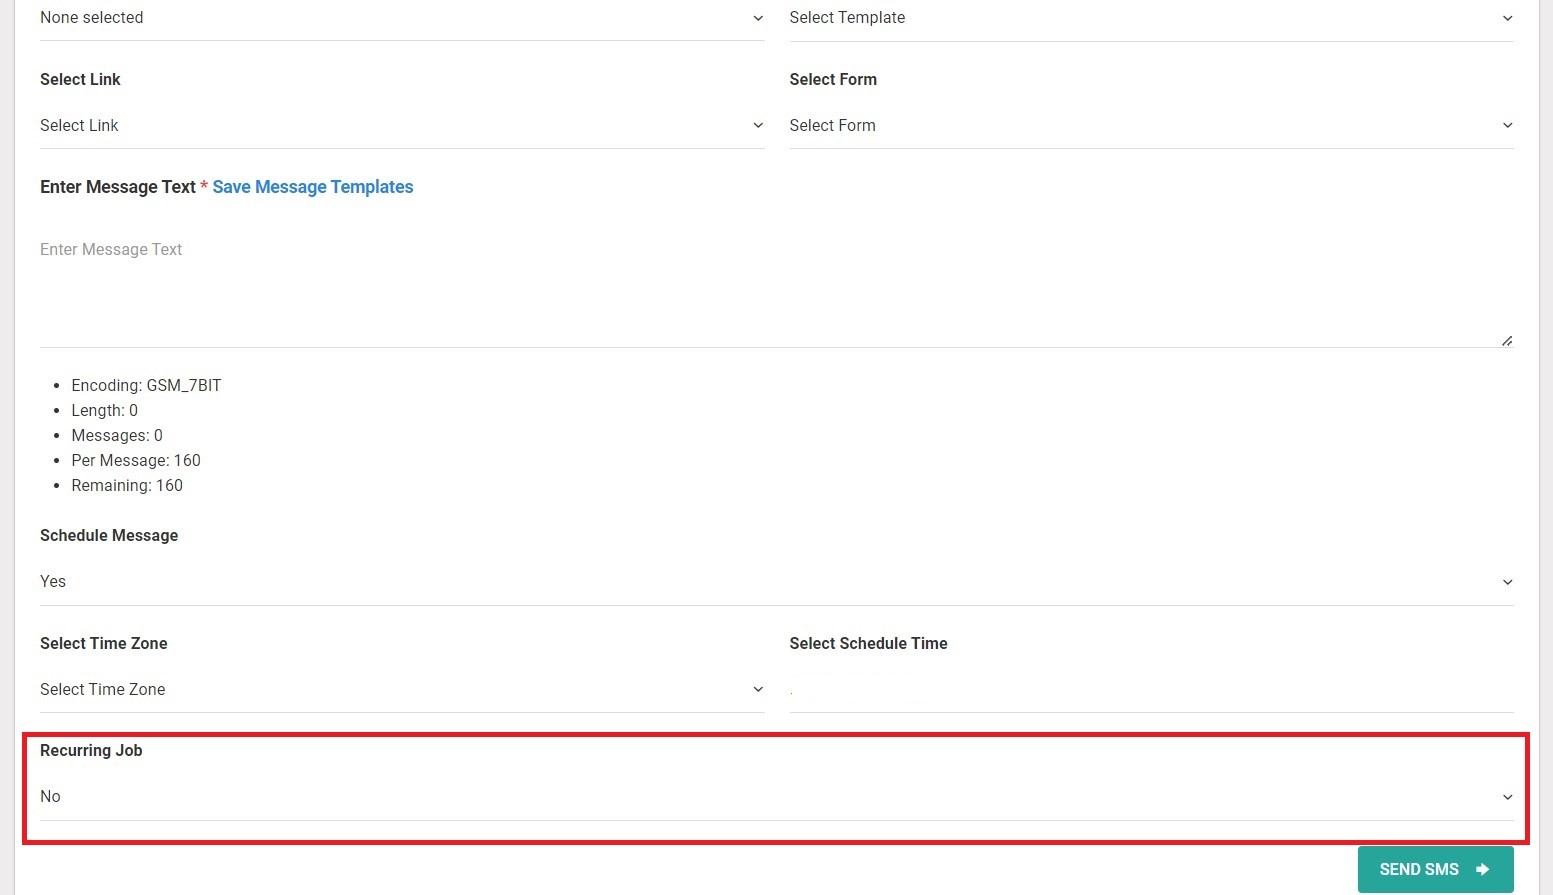Click the 'Per Message: 160' text
The height and width of the screenshot is (895, 1553).
pos(136,460)
